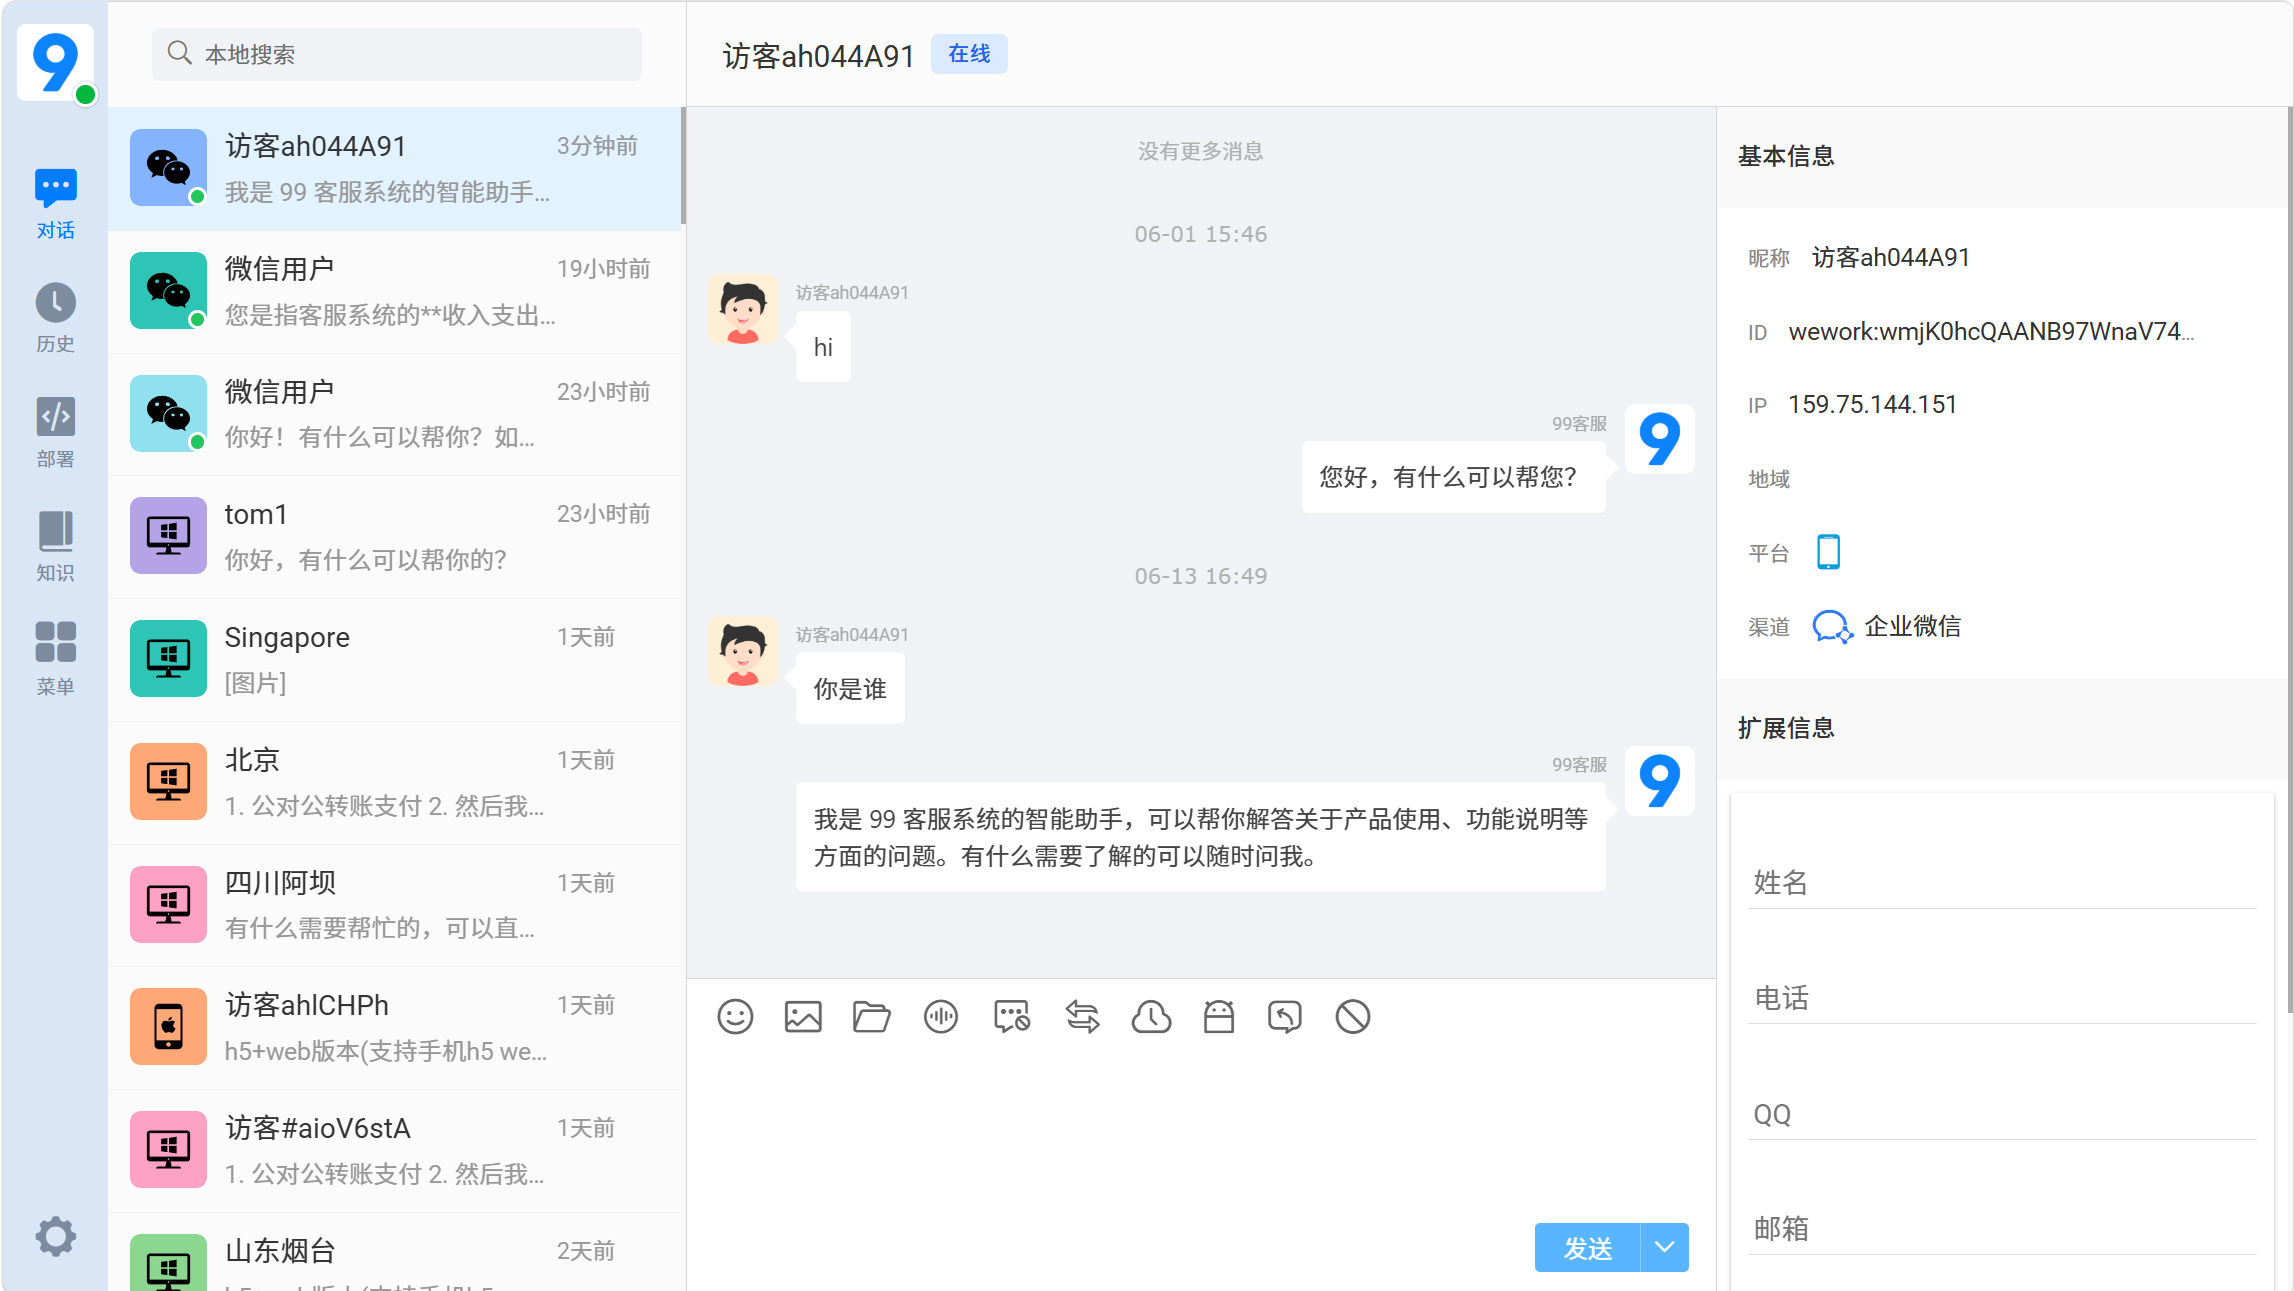
Task: Open the cloud history clock icon
Action: pyautogui.click(x=1151, y=1017)
